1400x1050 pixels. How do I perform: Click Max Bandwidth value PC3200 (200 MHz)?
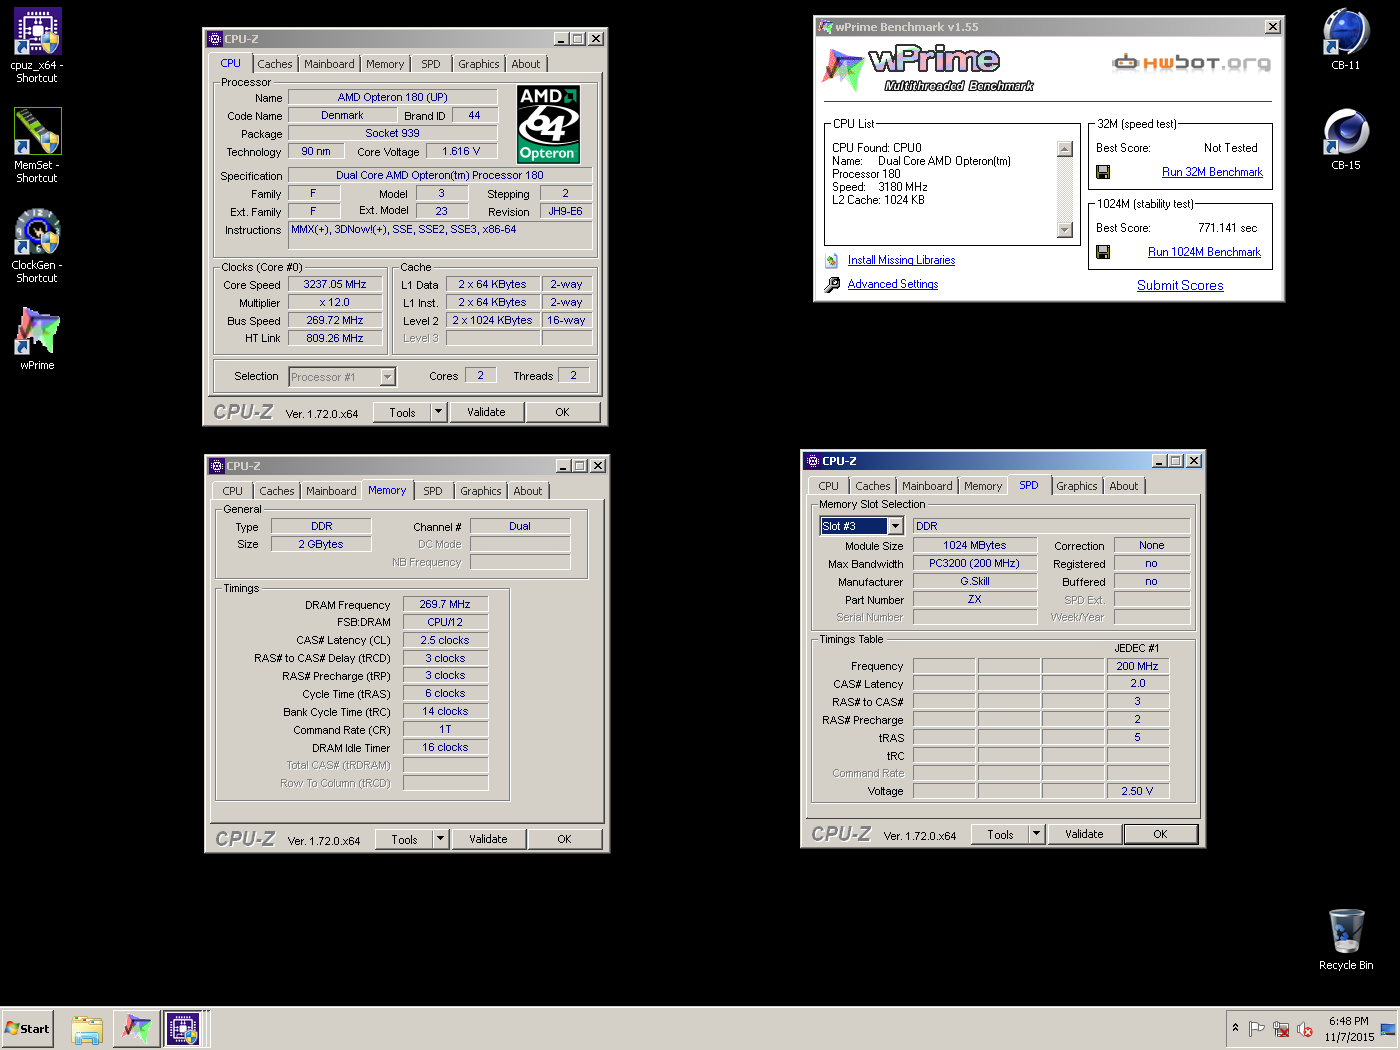click(975, 563)
